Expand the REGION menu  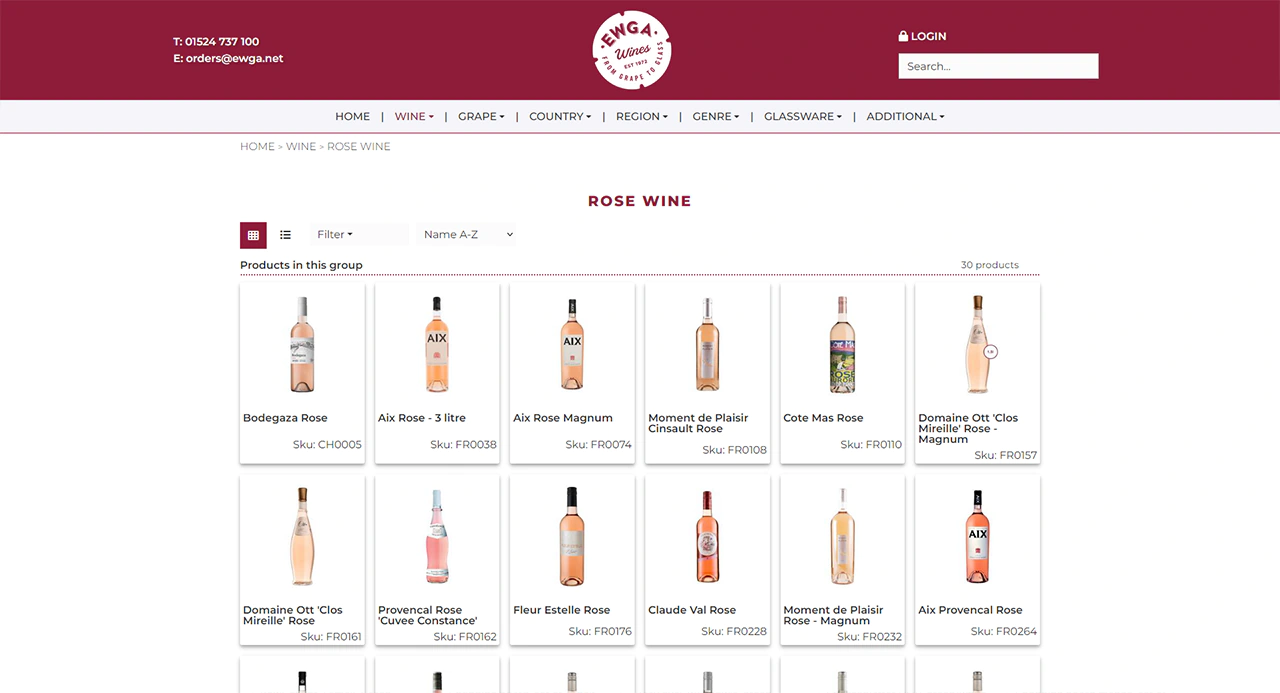pos(642,116)
